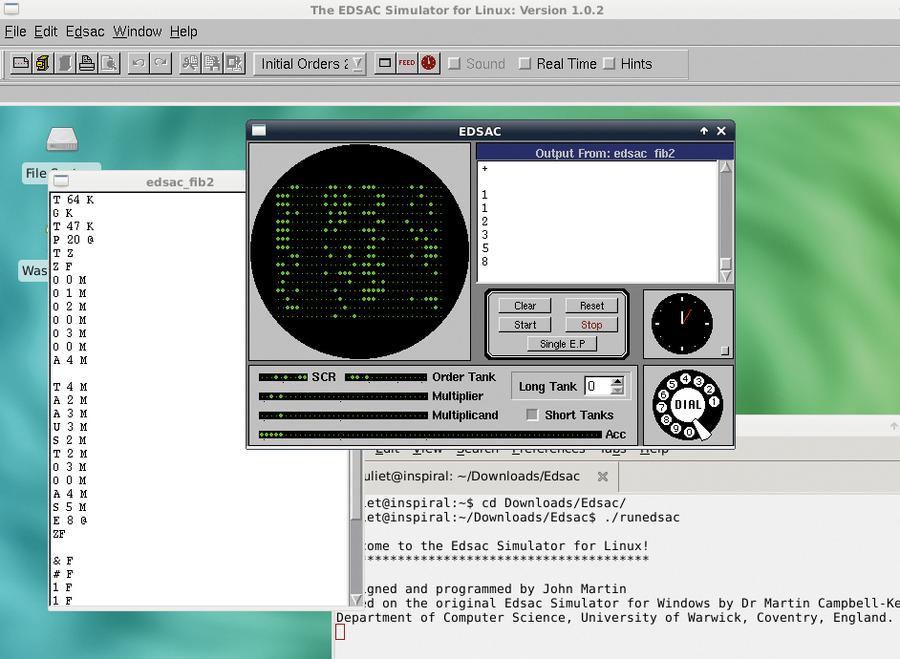Click the ./runedsac command in terminal

pyautogui.click(x=642, y=517)
